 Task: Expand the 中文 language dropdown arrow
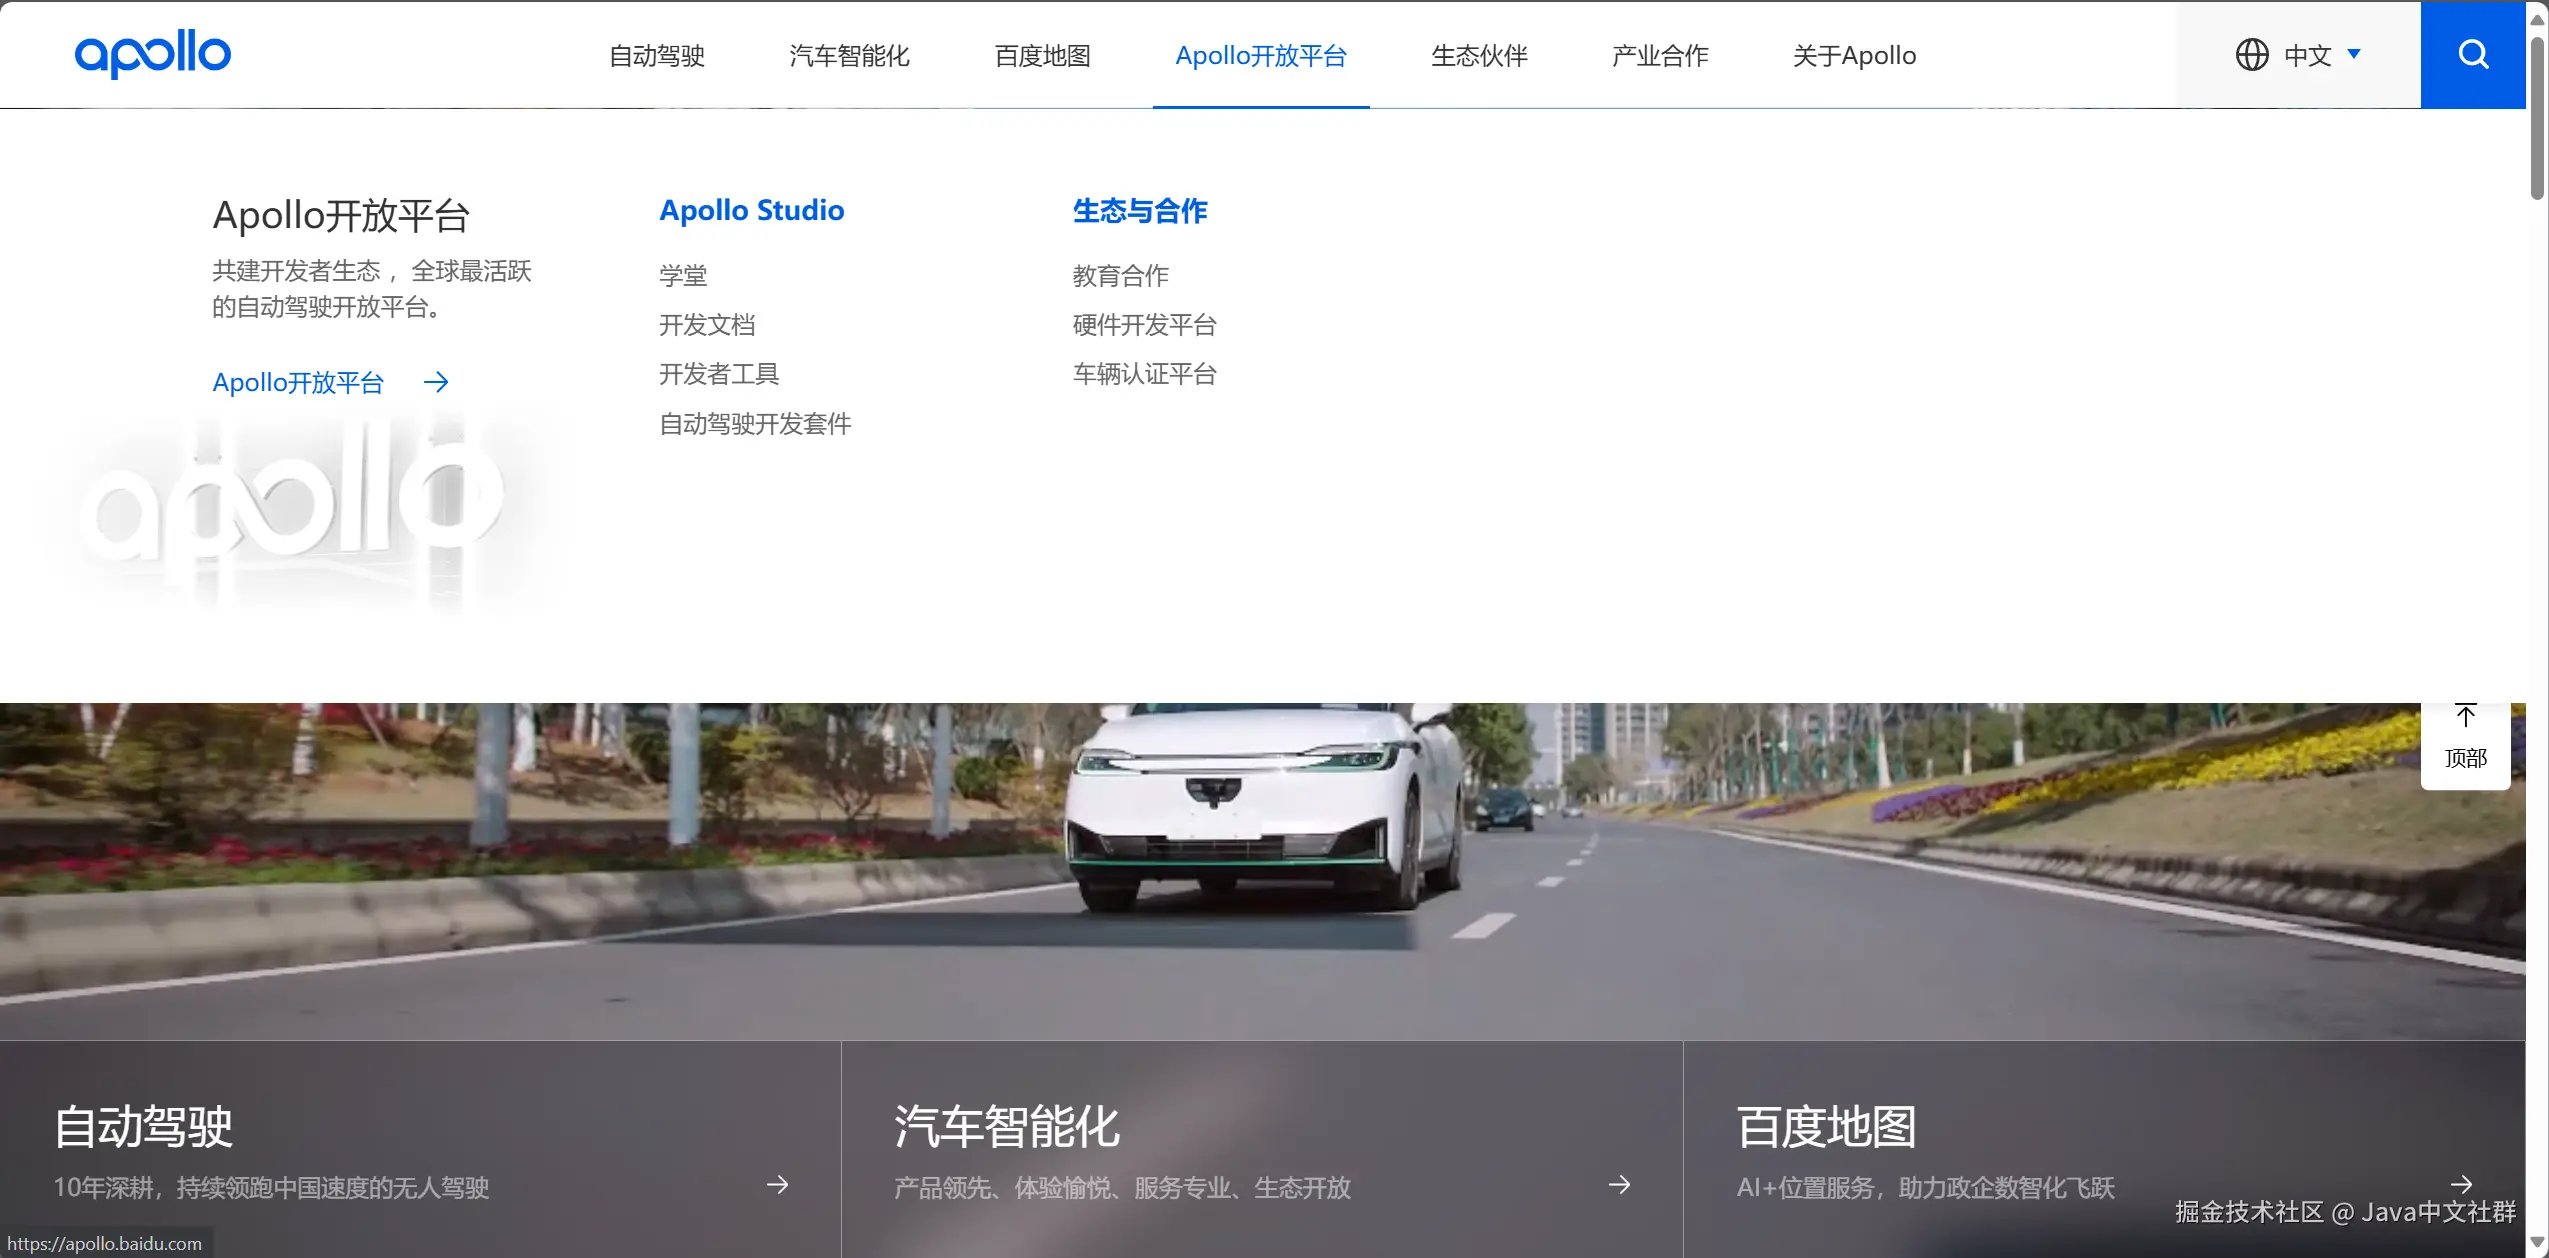point(2354,54)
